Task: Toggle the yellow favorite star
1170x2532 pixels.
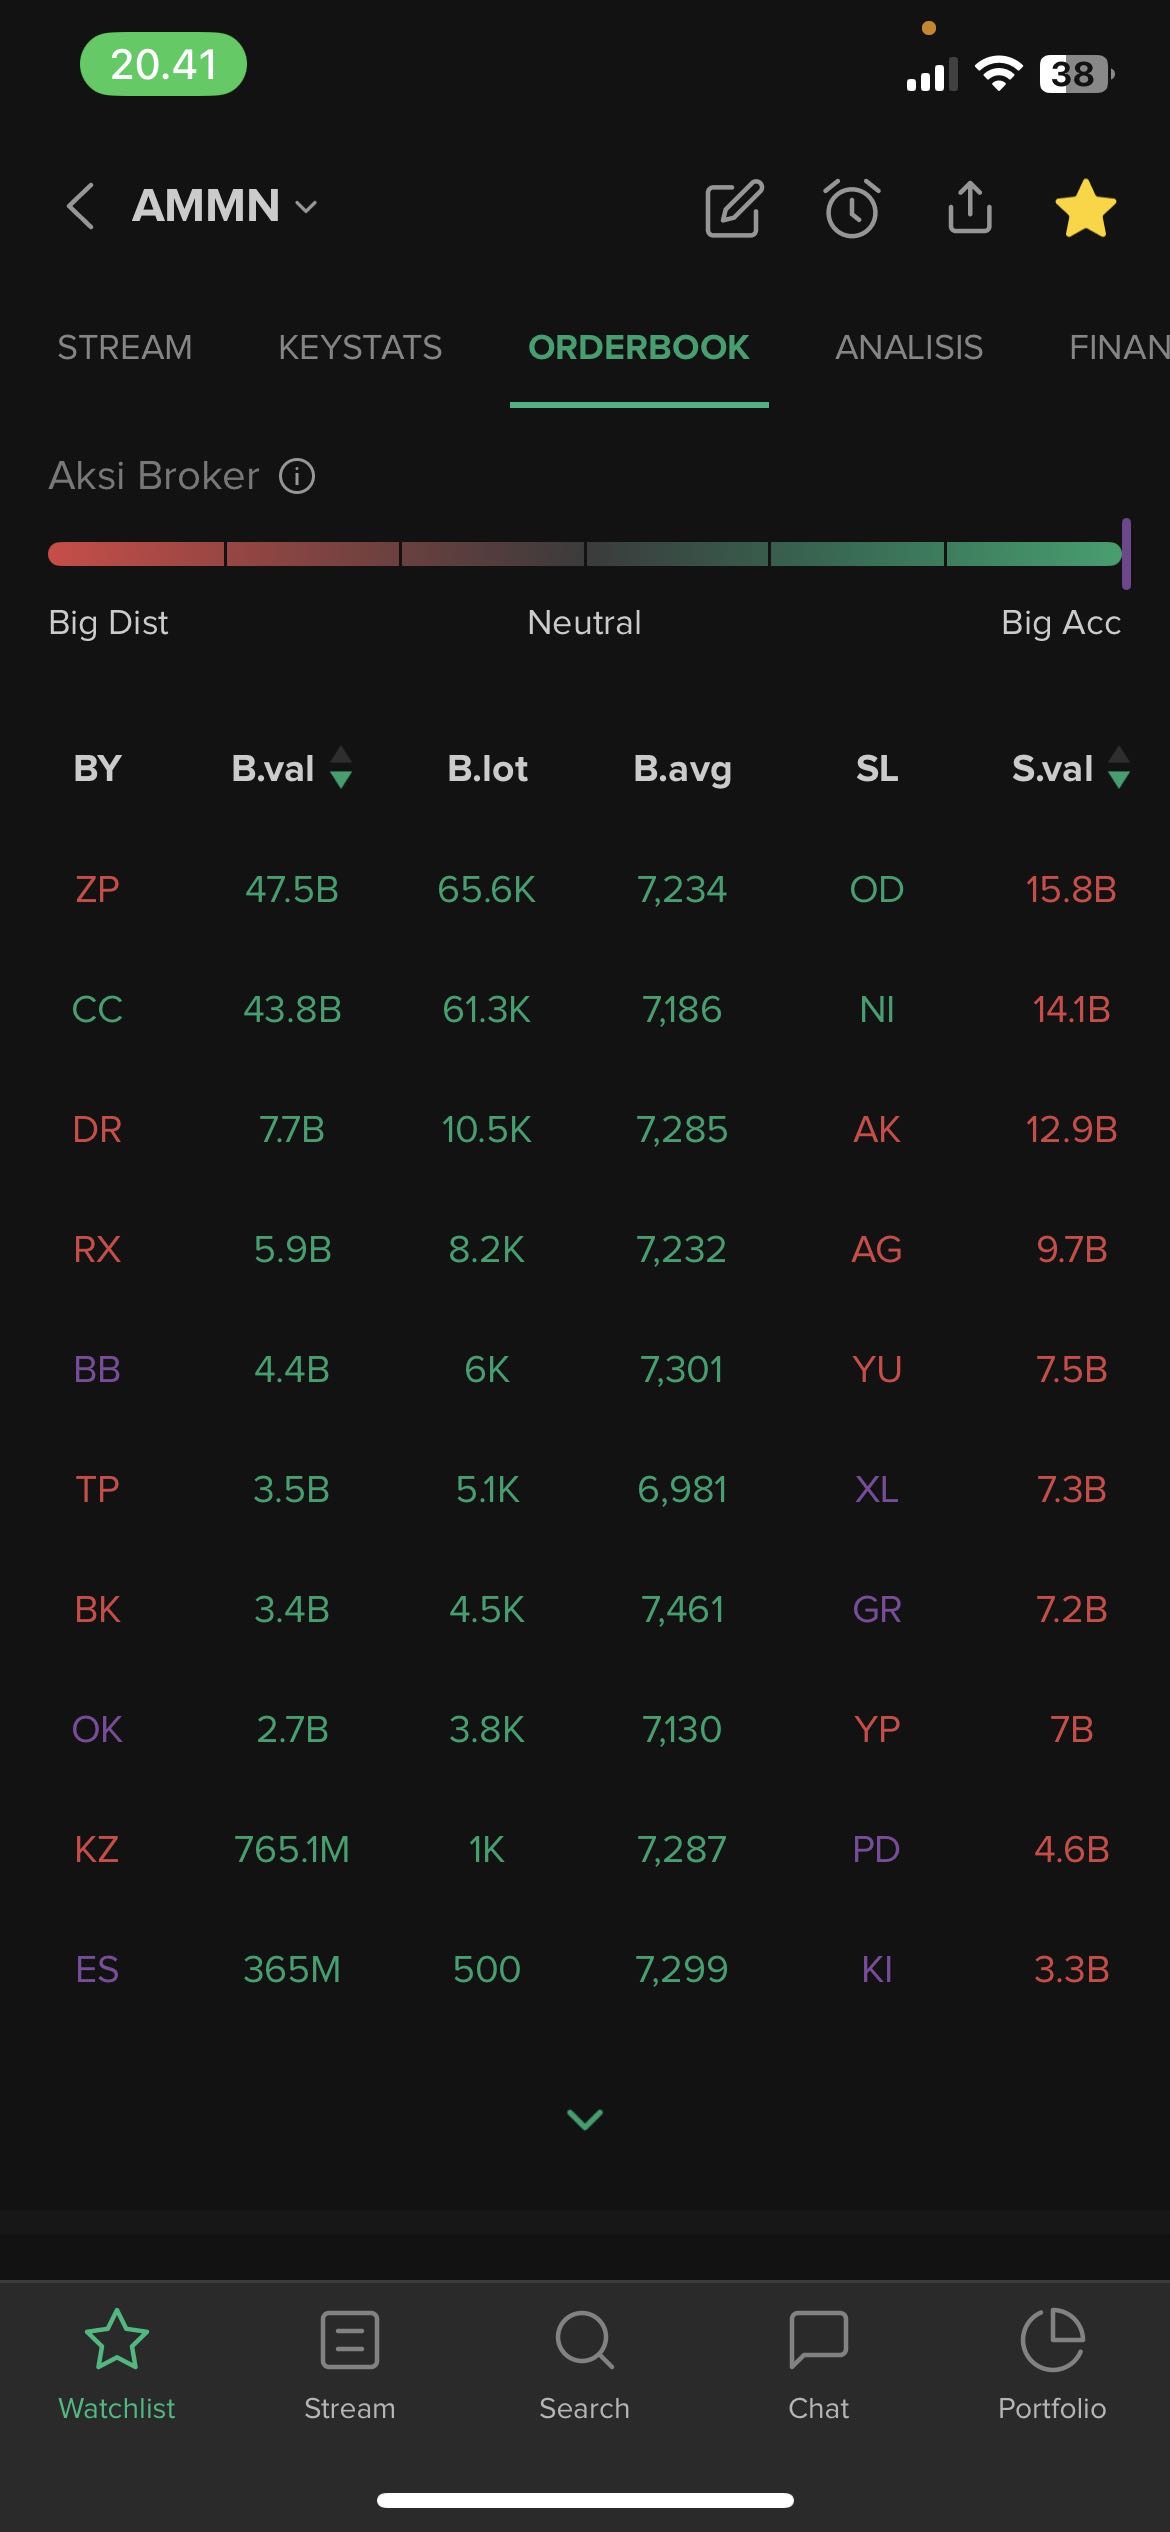Action: (1085, 209)
